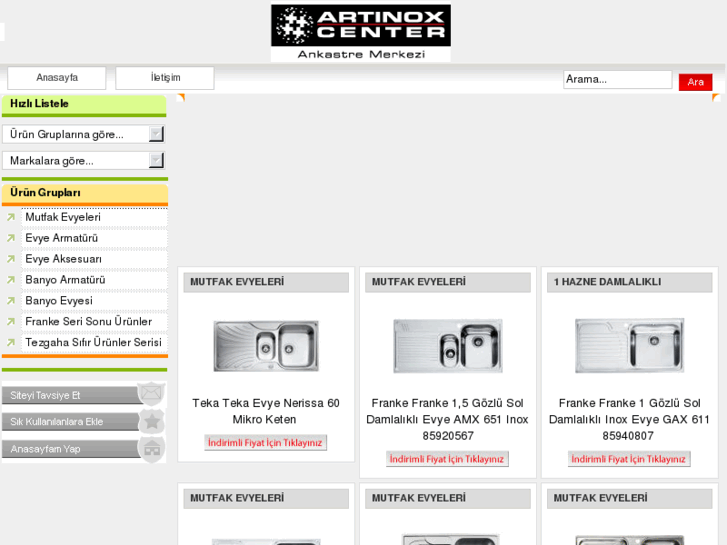Click İndirimli Fiyat button under Teka Nerissa 60
This screenshot has width=727, height=545.
pos(265,442)
